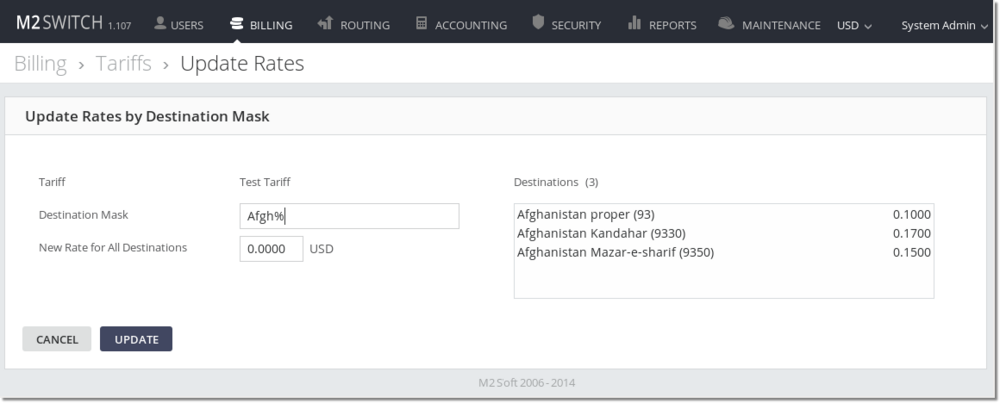Open the USD currency dropdown
Viewport: 1000px width, 403px height.
pos(854,25)
